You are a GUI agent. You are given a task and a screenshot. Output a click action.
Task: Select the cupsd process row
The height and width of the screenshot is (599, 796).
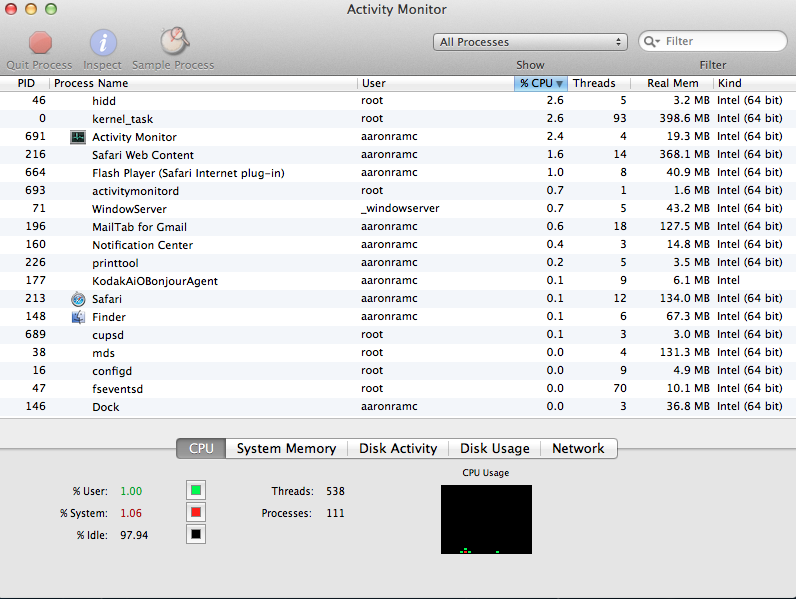(x=398, y=335)
